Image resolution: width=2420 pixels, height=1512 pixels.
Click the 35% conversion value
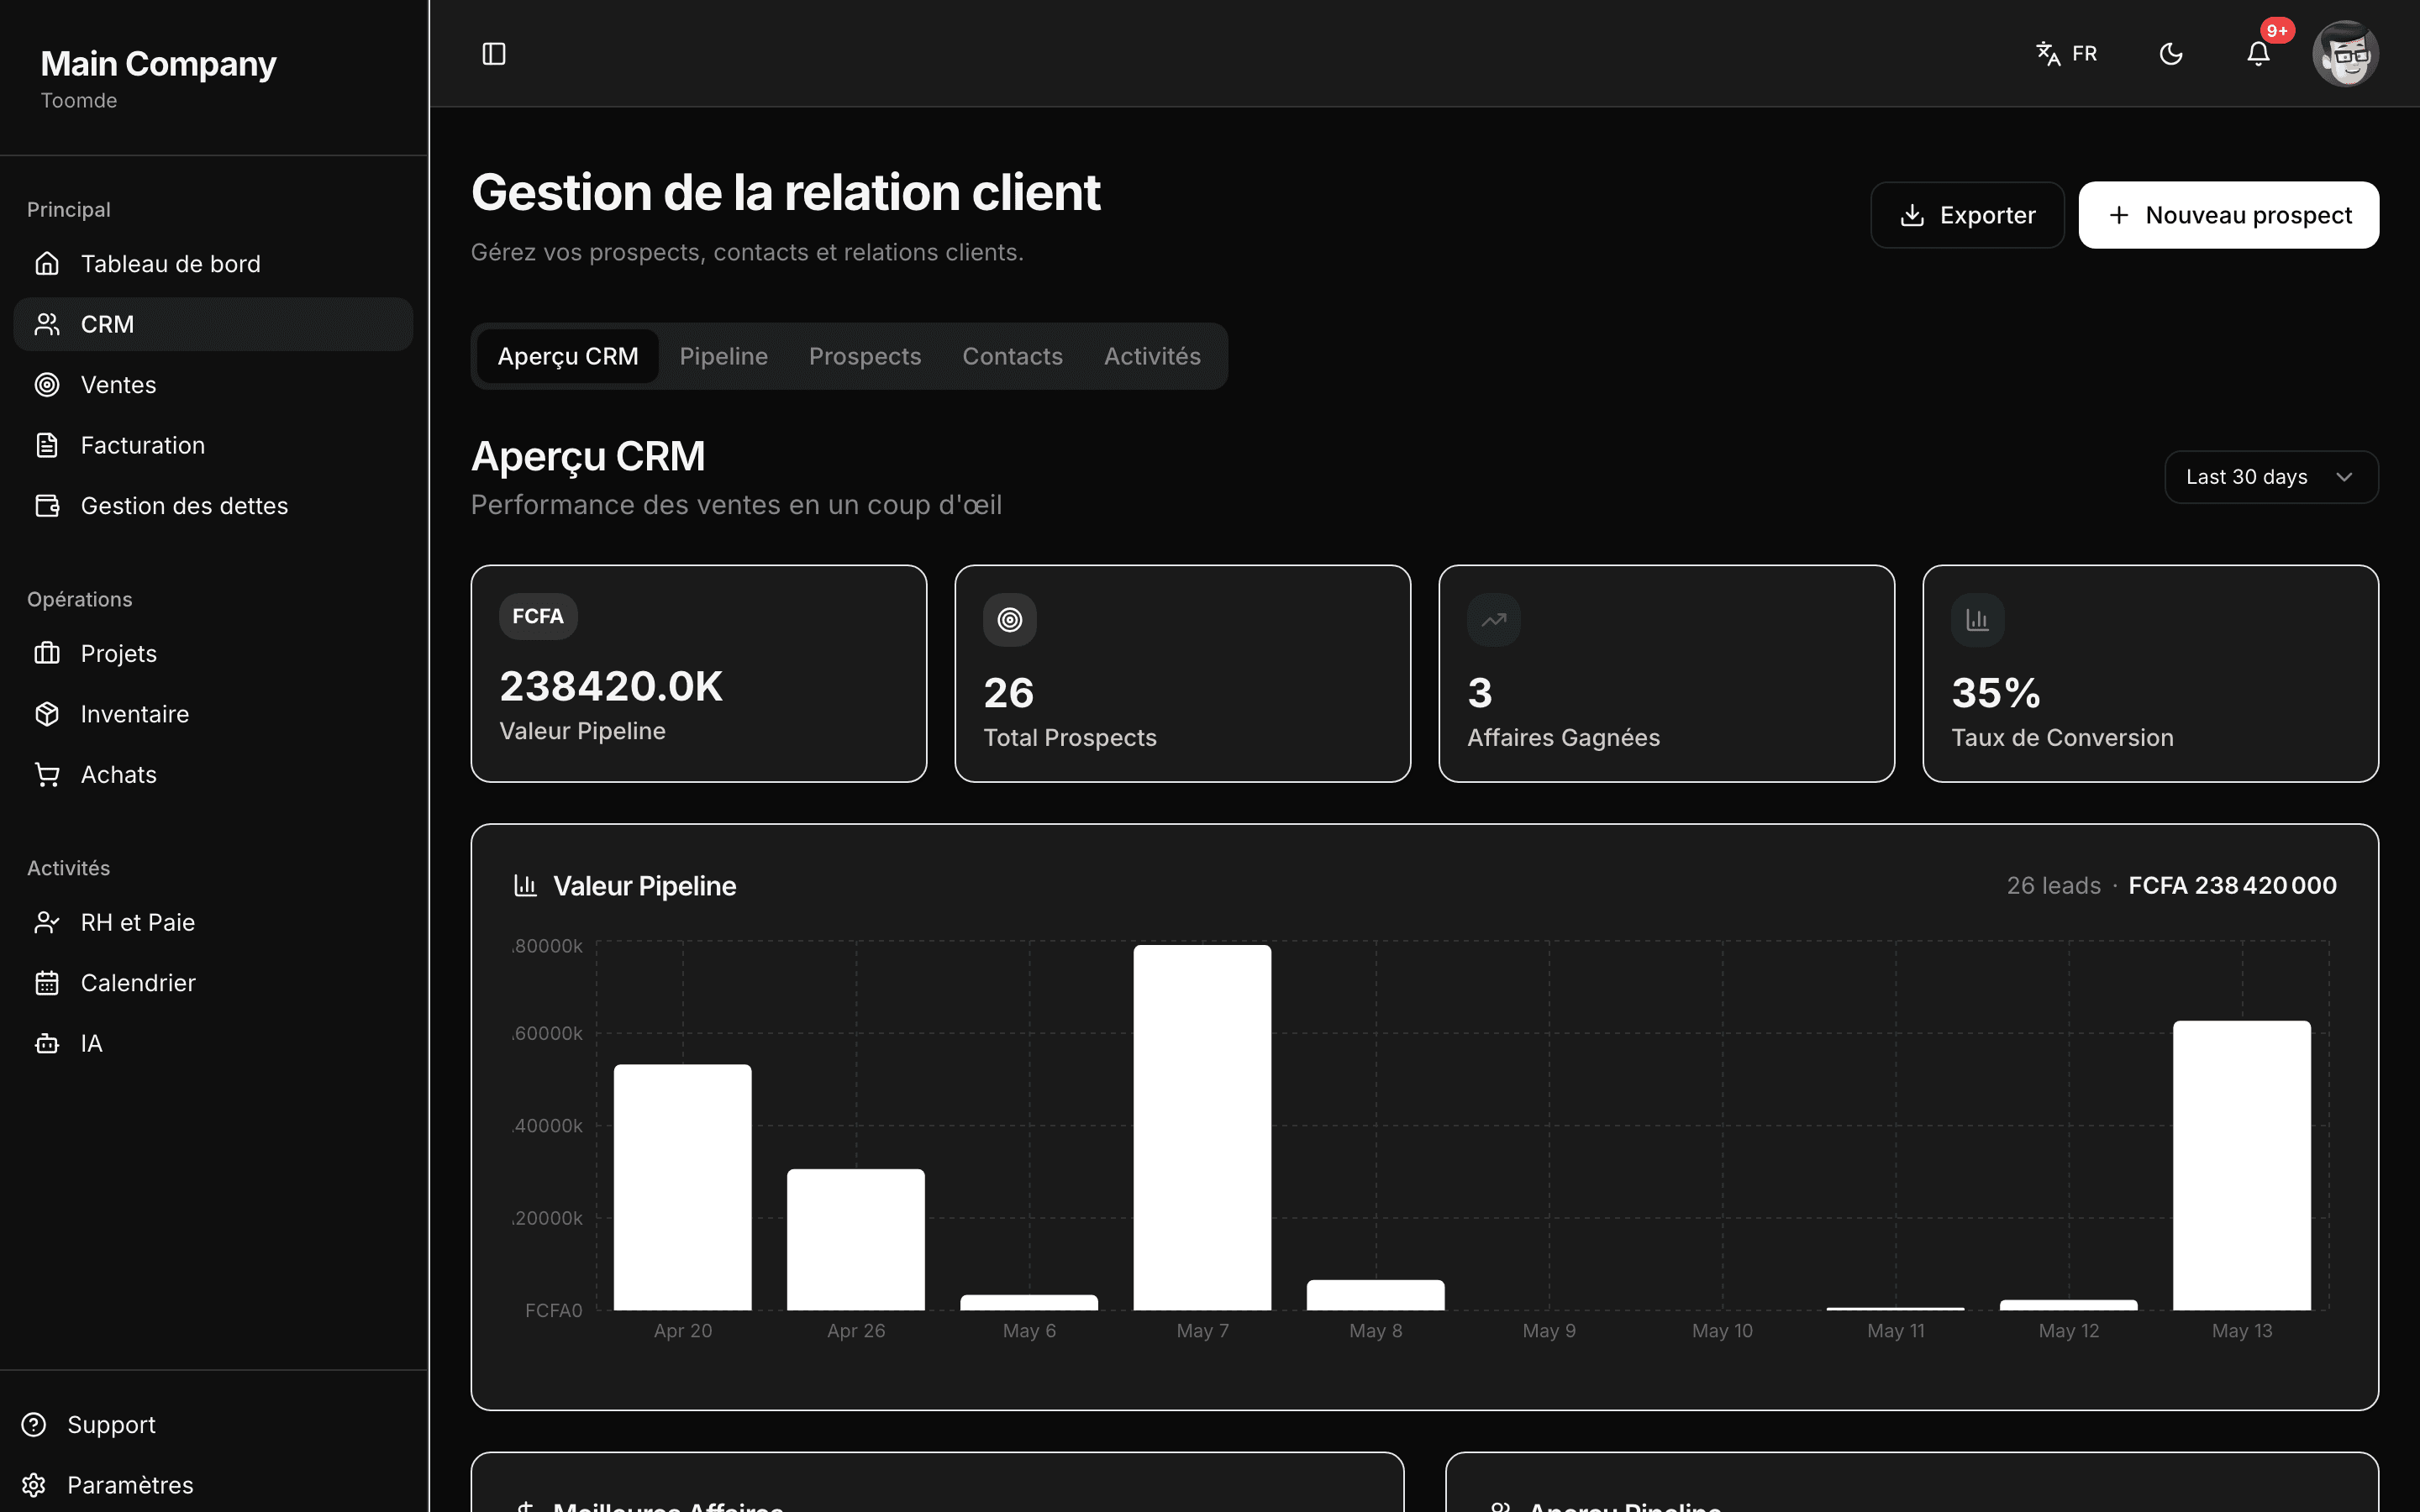pyautogui.click(x=1996, y=692)
